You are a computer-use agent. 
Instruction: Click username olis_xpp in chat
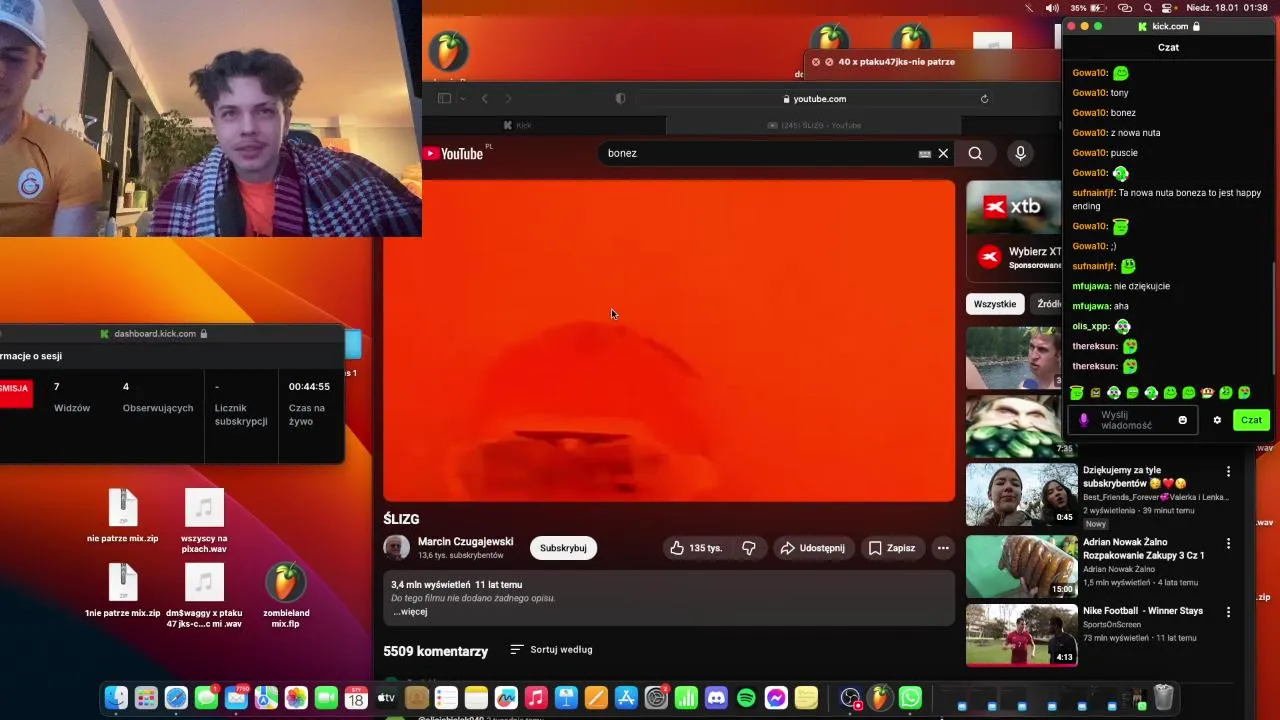(x=1091, y=326)
